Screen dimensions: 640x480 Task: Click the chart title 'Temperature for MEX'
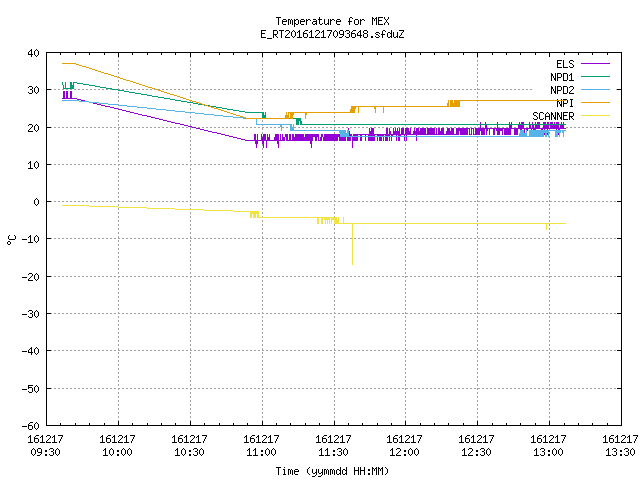(332, 21)
